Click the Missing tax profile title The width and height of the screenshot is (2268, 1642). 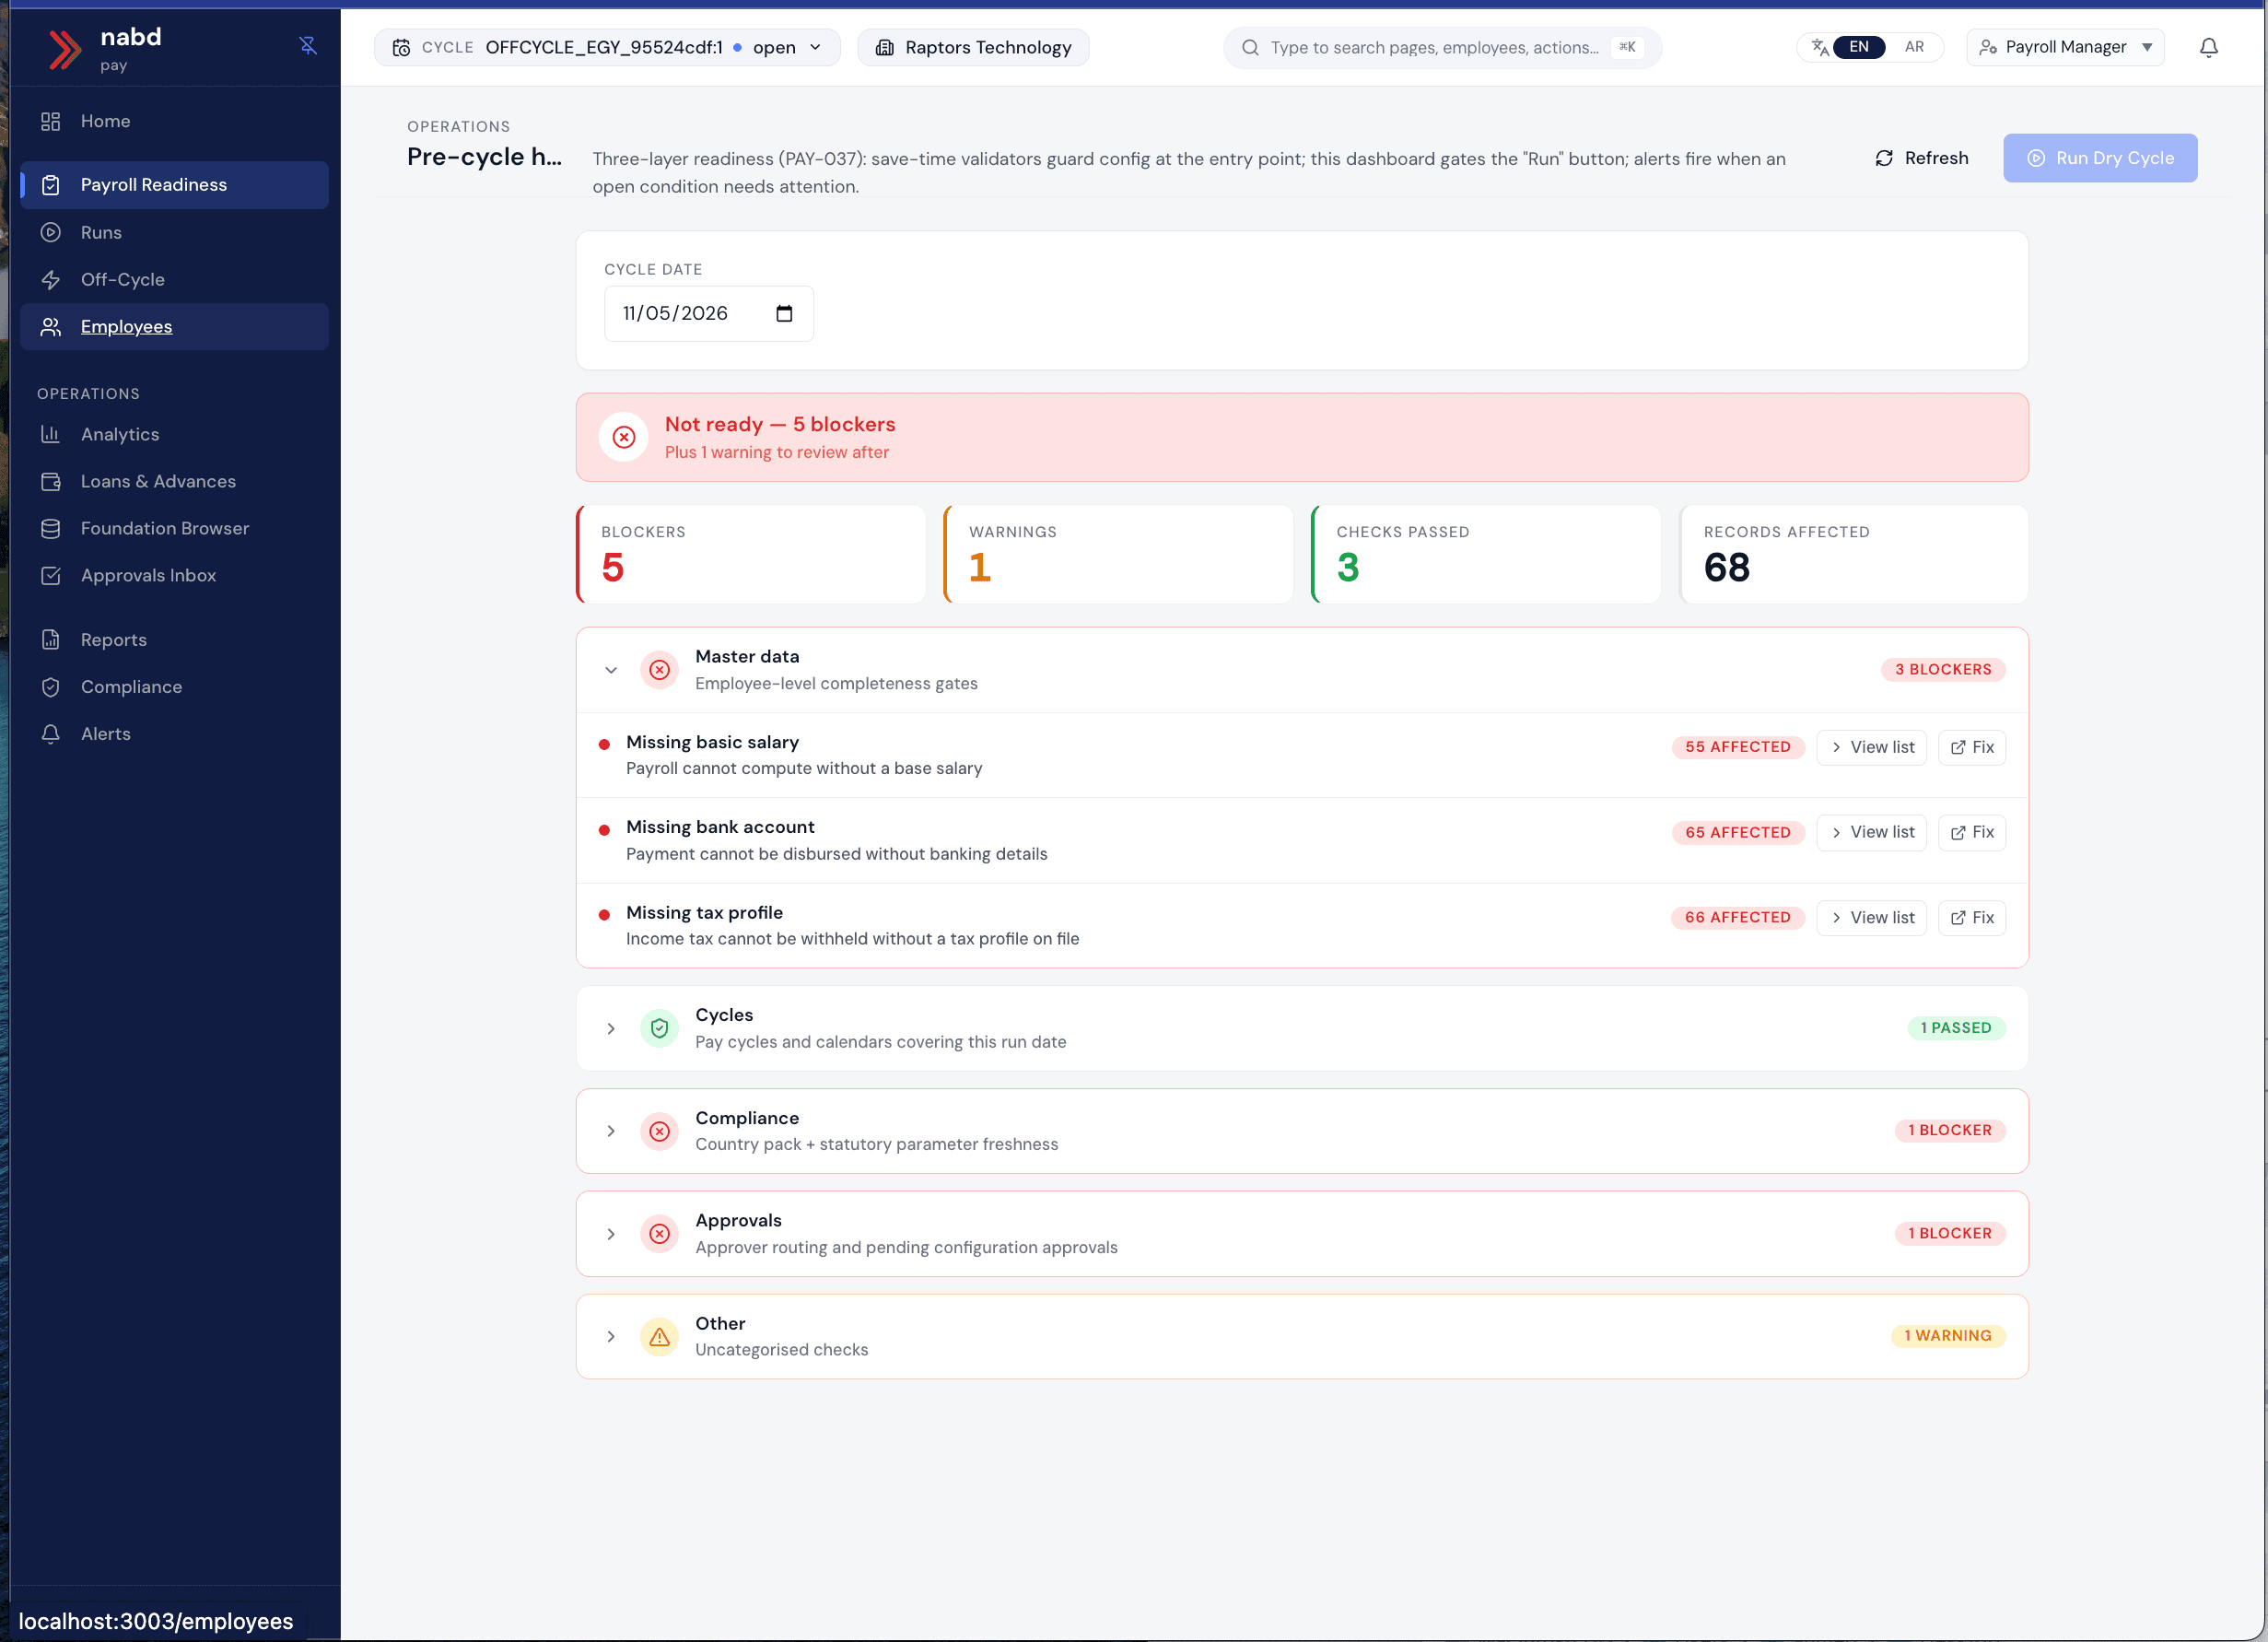click(704, 912)
